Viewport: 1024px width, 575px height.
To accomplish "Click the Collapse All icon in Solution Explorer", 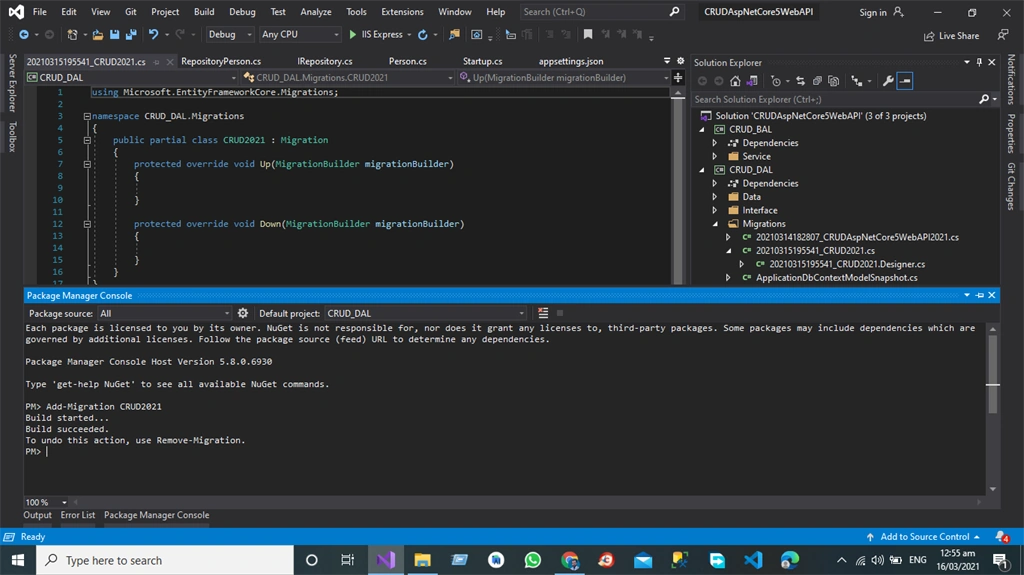I will coord(817,81).
